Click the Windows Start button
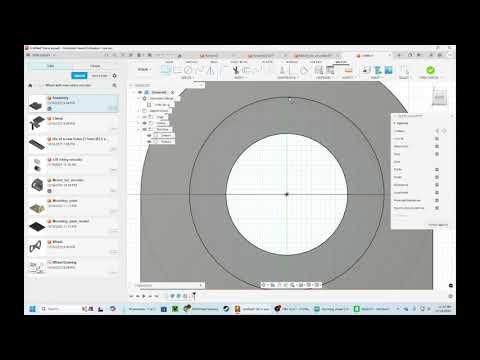 click(x=32, y=309)
